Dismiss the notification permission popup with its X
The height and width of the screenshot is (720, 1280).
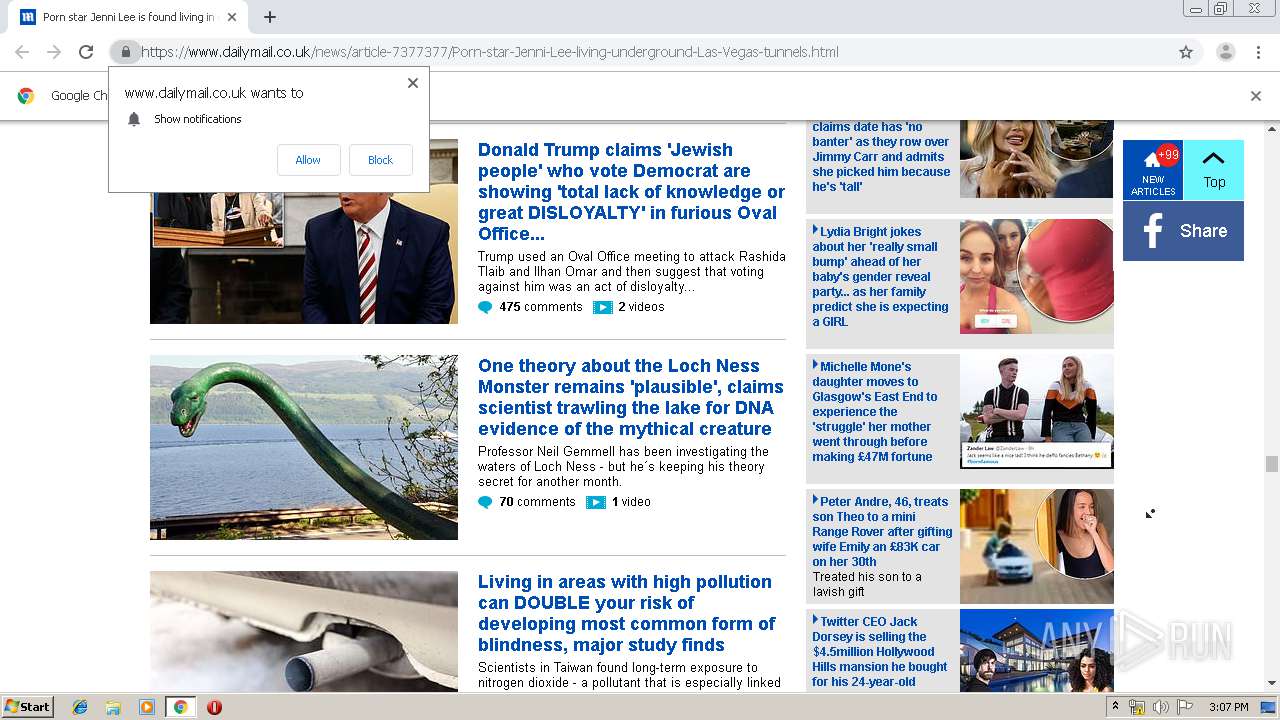point(413,83)
